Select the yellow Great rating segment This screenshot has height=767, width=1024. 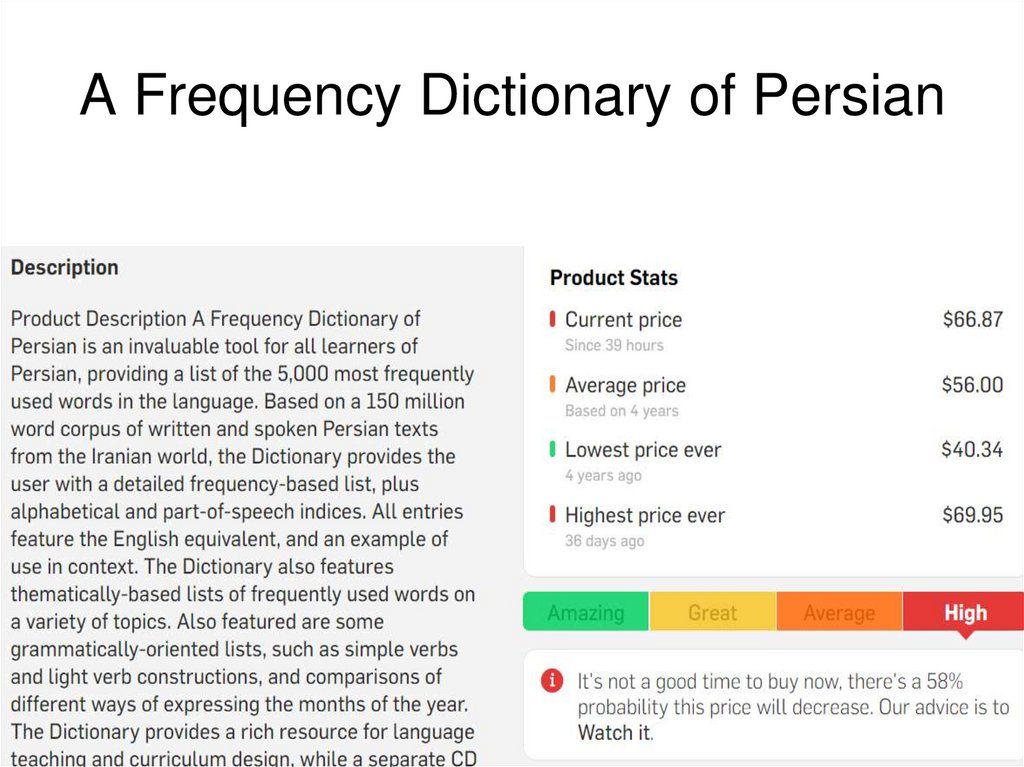(x=712, y=612)
